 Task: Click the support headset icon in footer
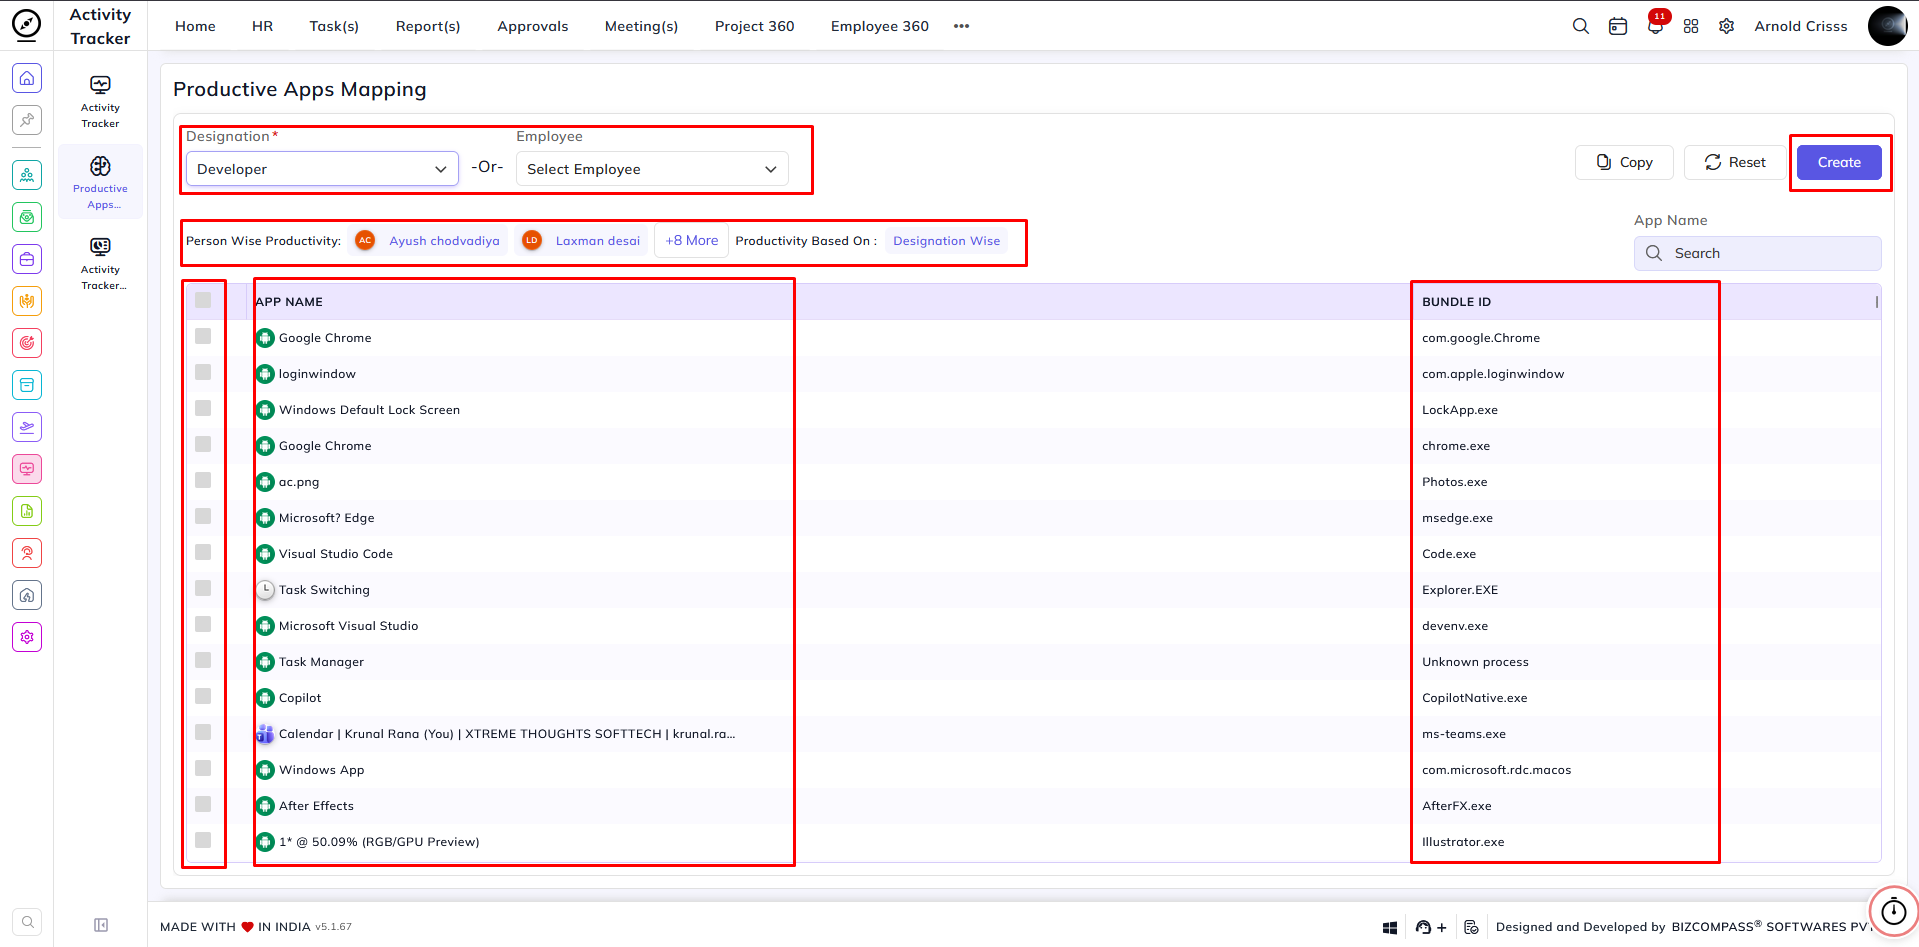(1423, 928)
